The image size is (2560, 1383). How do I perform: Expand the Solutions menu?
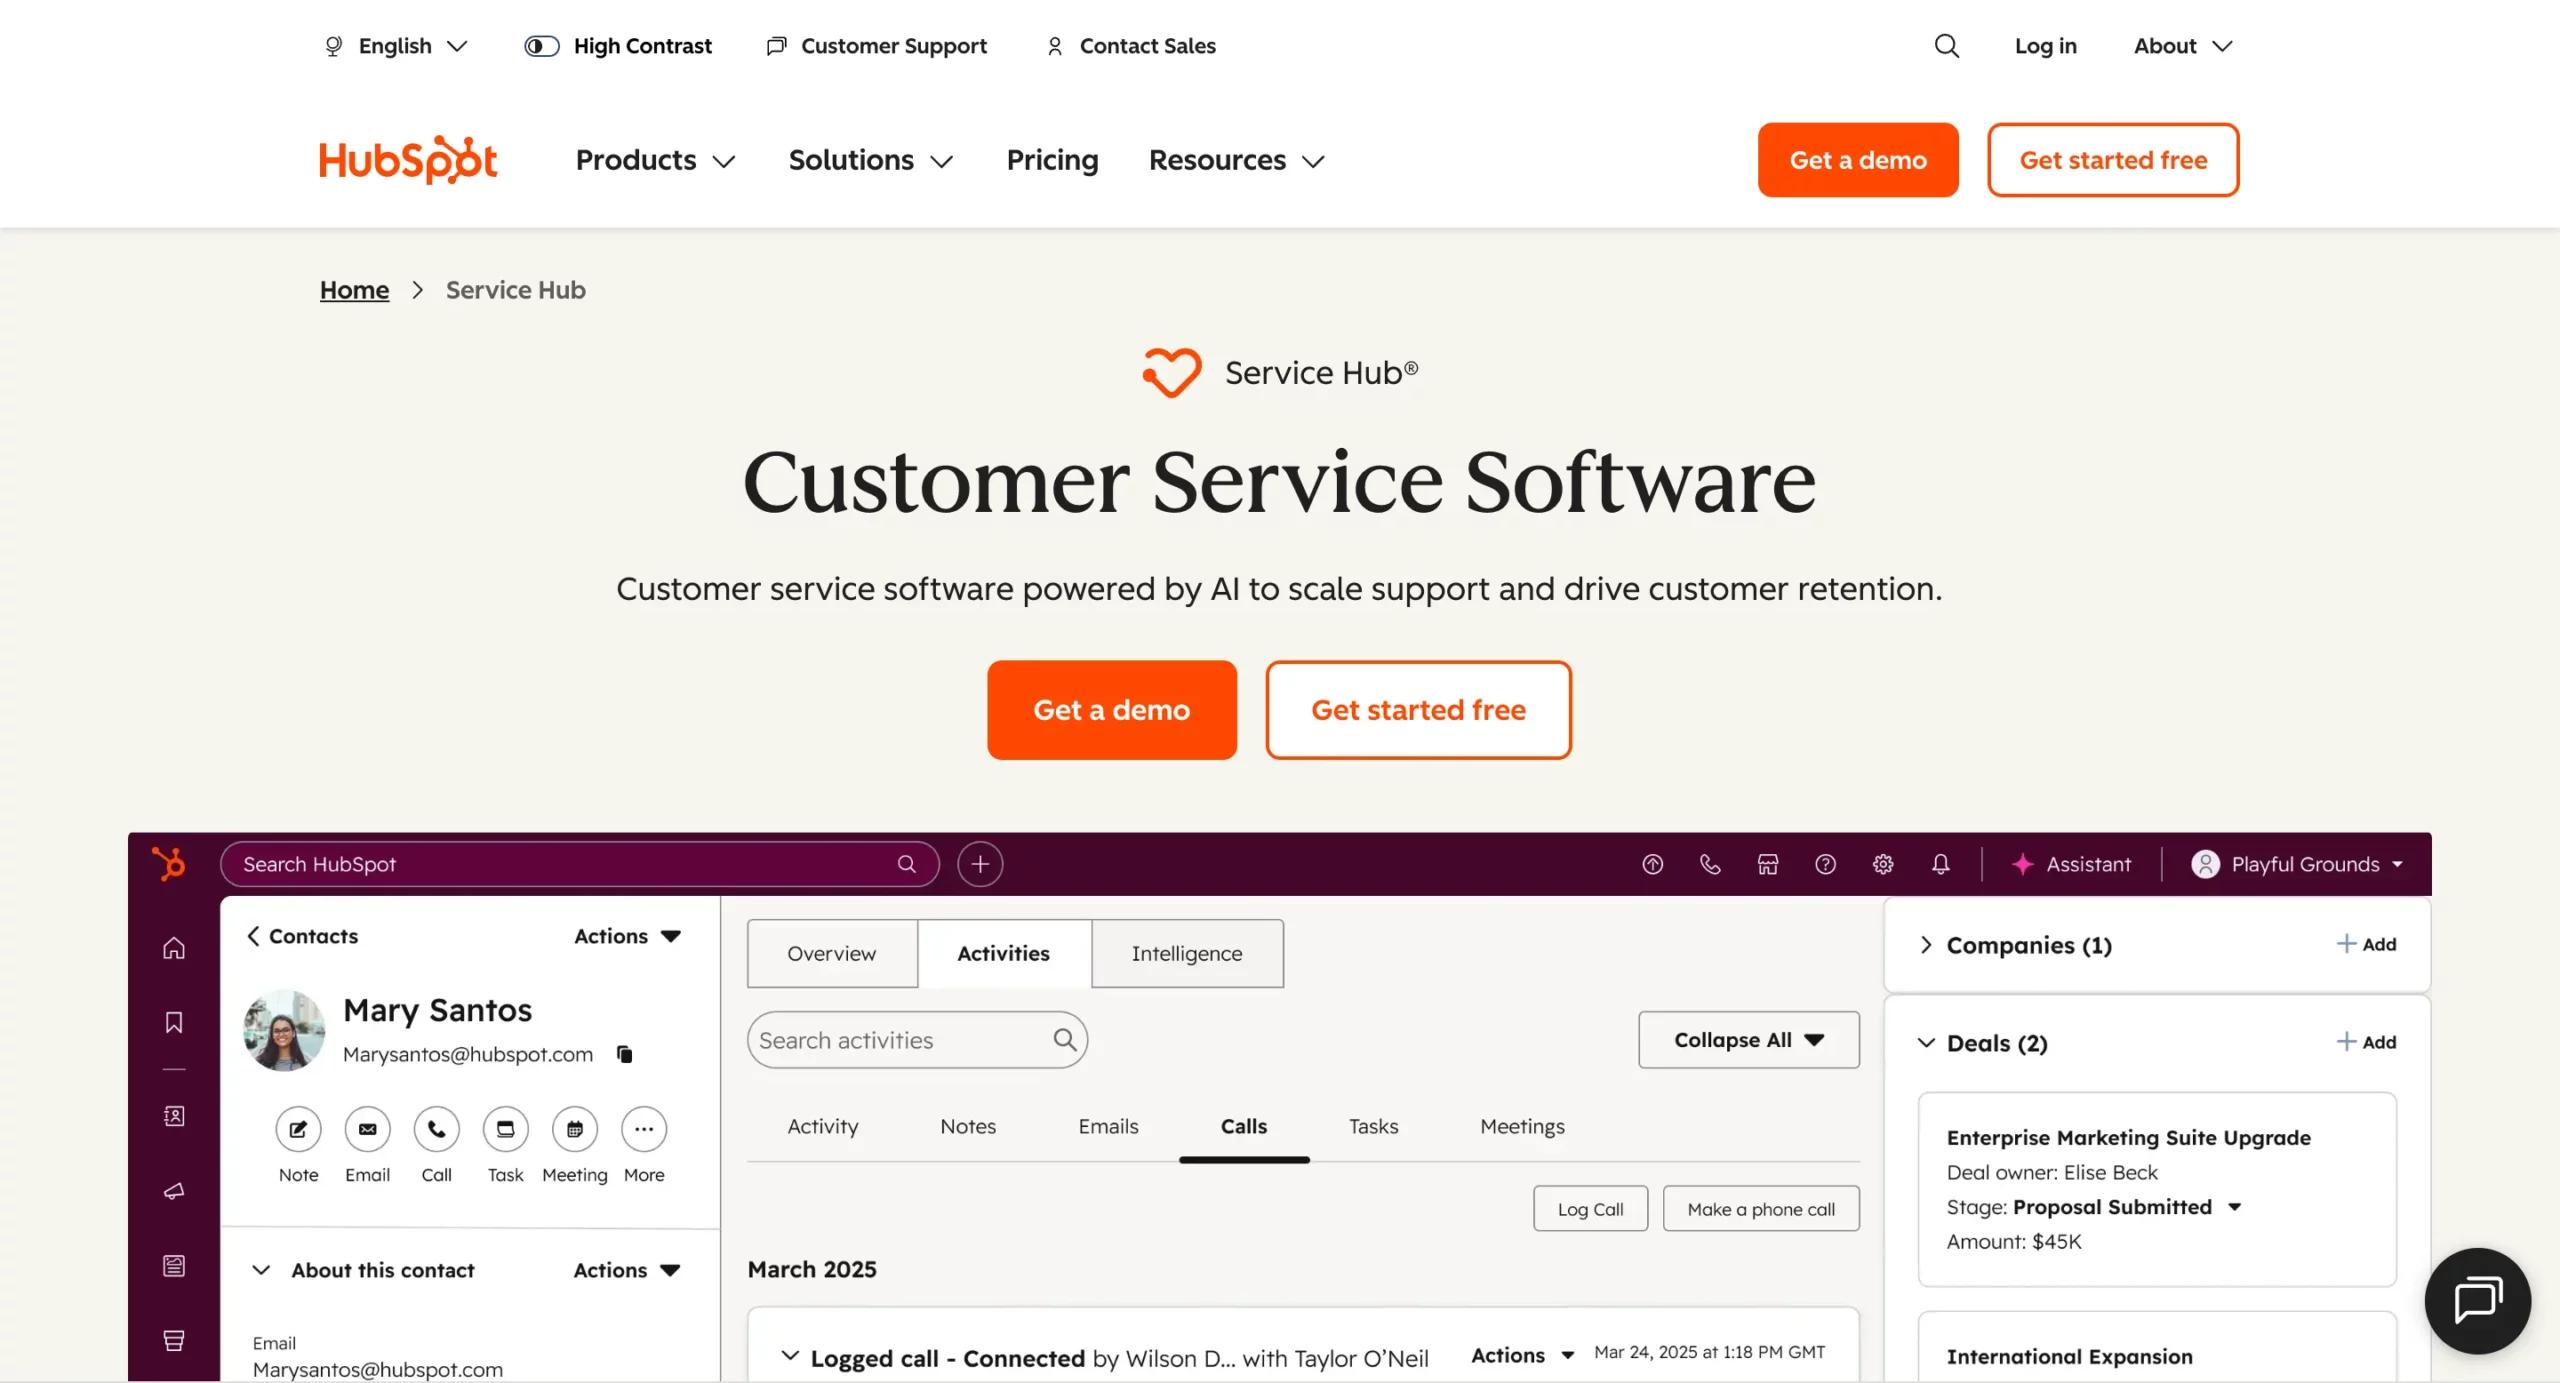tap(870, 160)
